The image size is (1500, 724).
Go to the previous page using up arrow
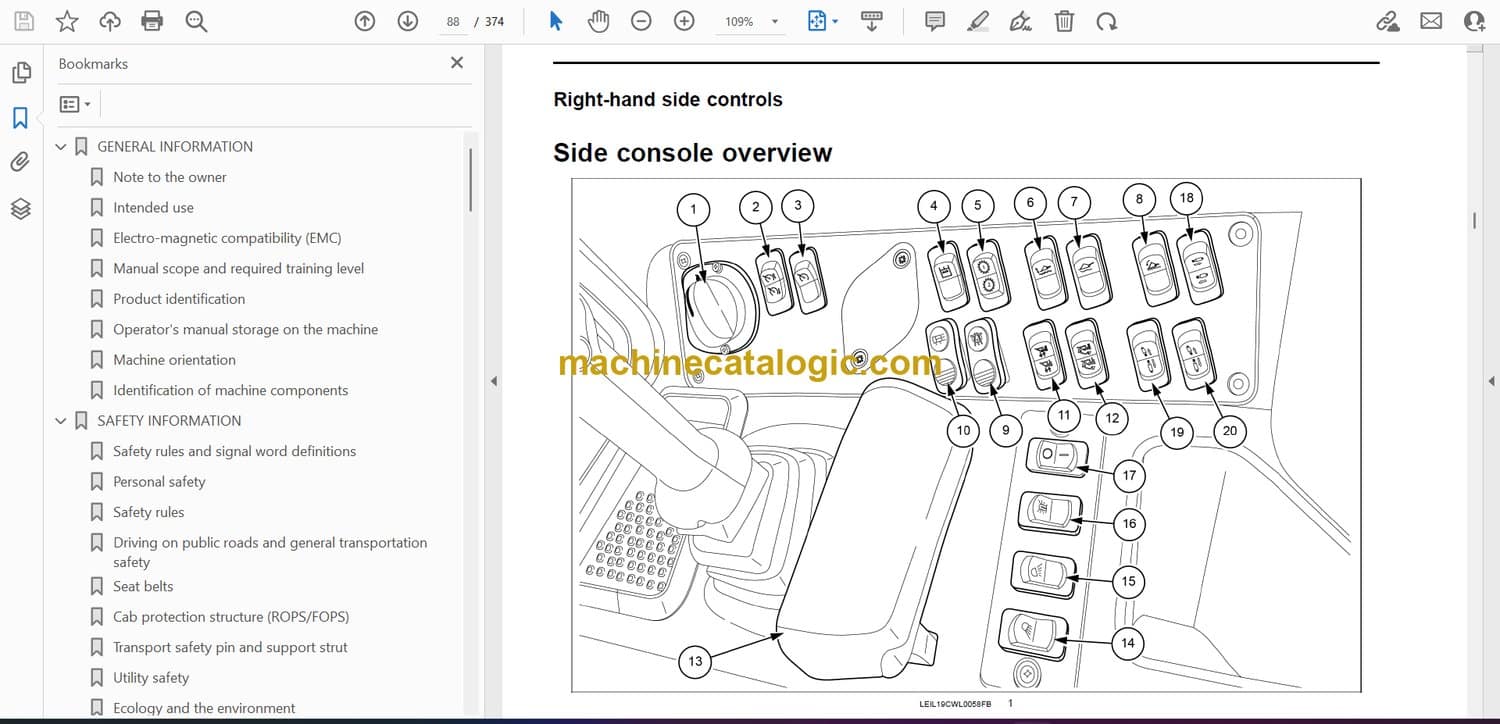365,21
